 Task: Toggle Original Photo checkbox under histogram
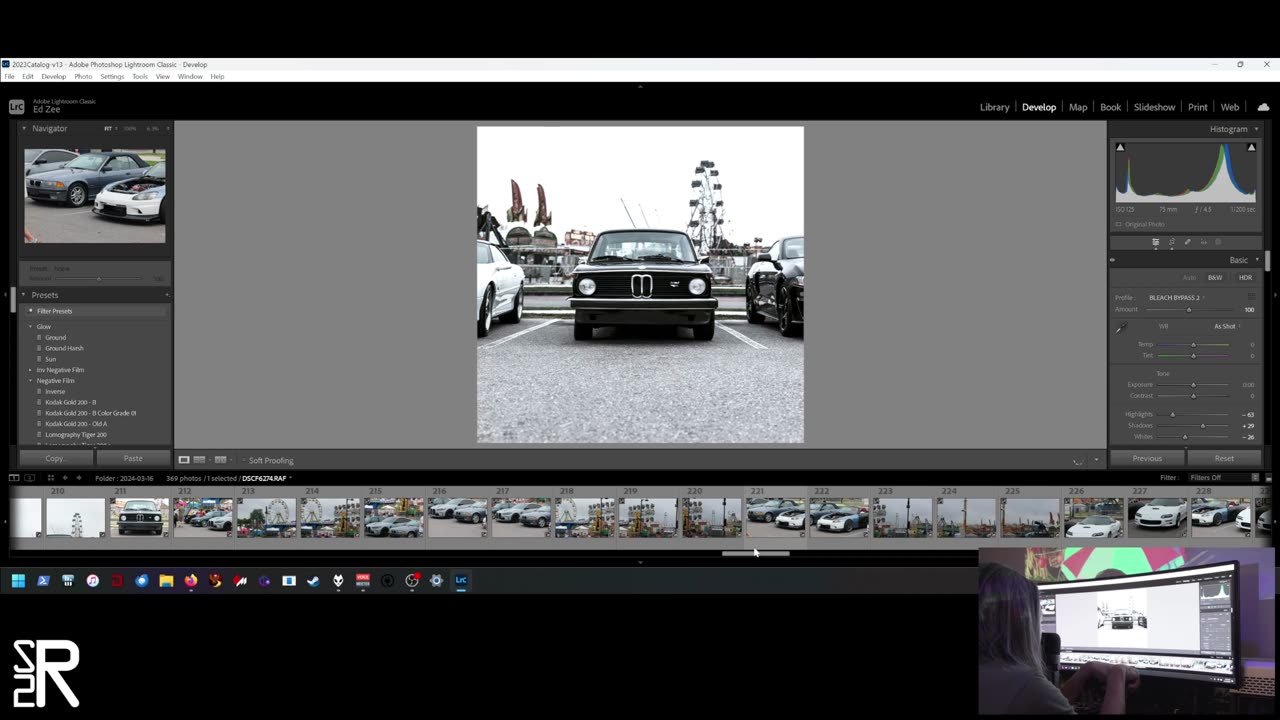pyautogui.click(x=1119, y=224)
